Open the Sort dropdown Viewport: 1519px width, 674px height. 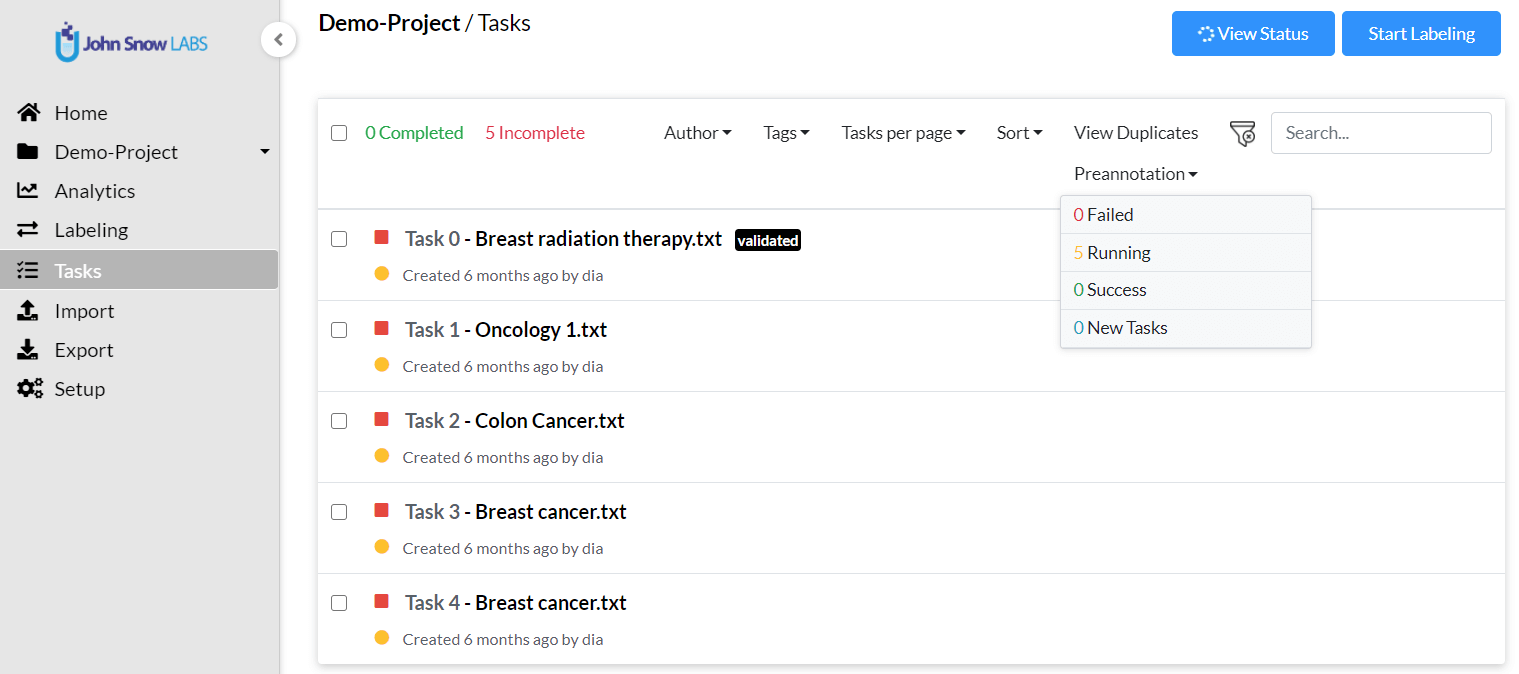click(x=1020, y=133)
